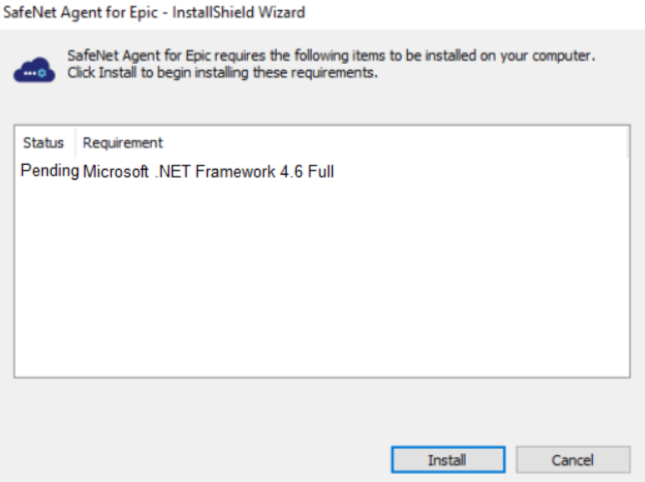Image resolution: width=645 pixels, height=482 pixels.
Task: Select the Pending status cell
Action: pos(50,171)
